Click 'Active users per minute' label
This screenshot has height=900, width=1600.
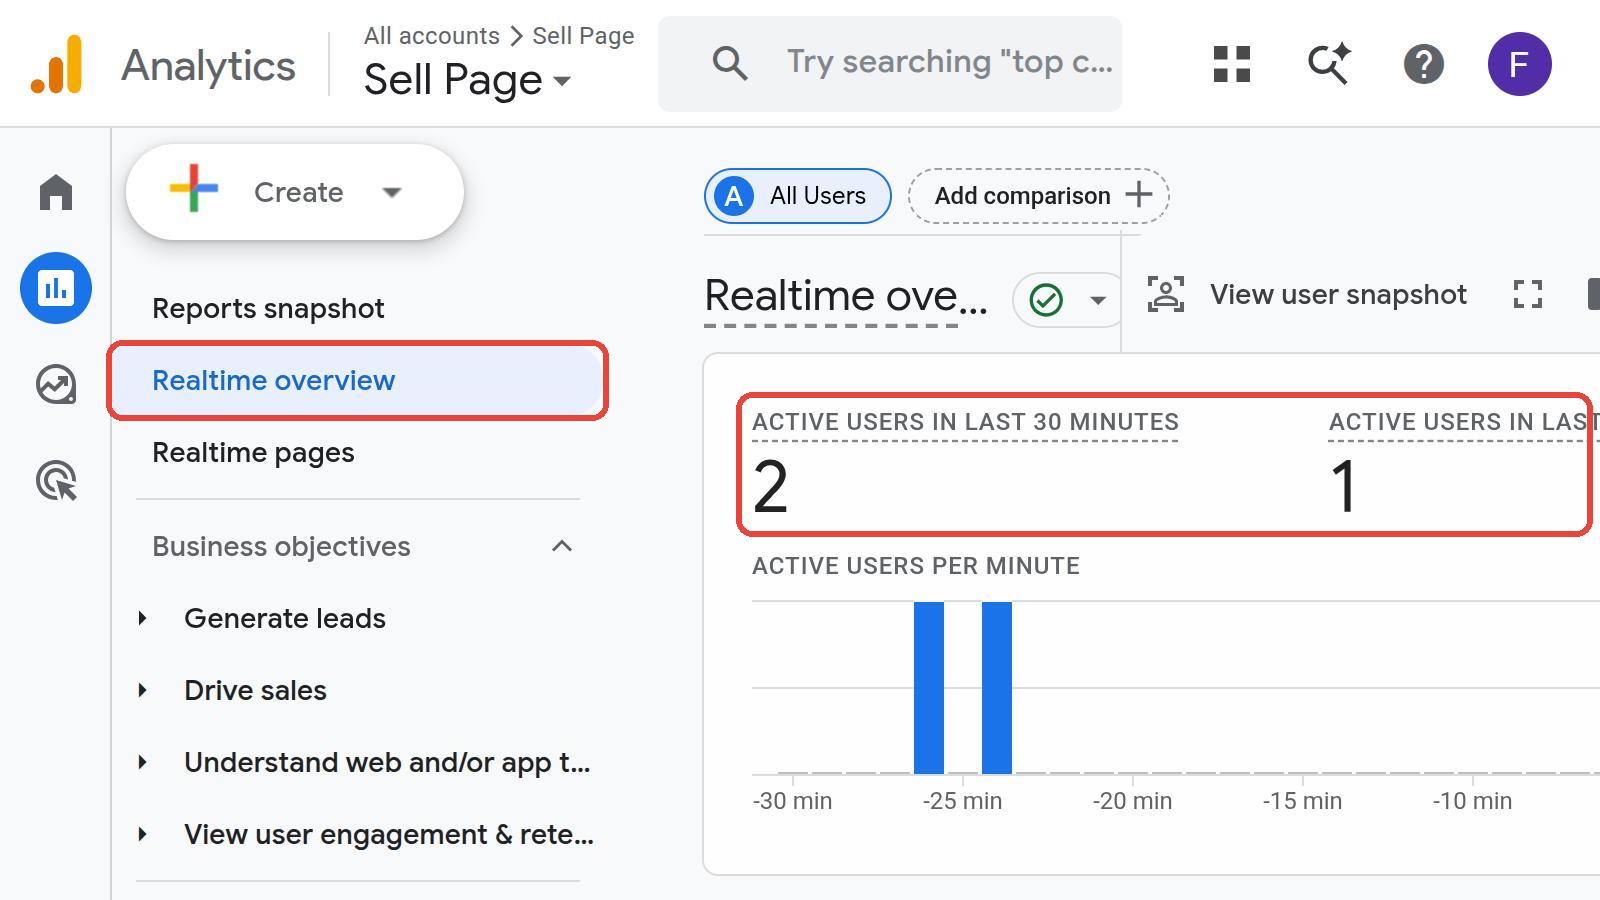tap(916, 566)
